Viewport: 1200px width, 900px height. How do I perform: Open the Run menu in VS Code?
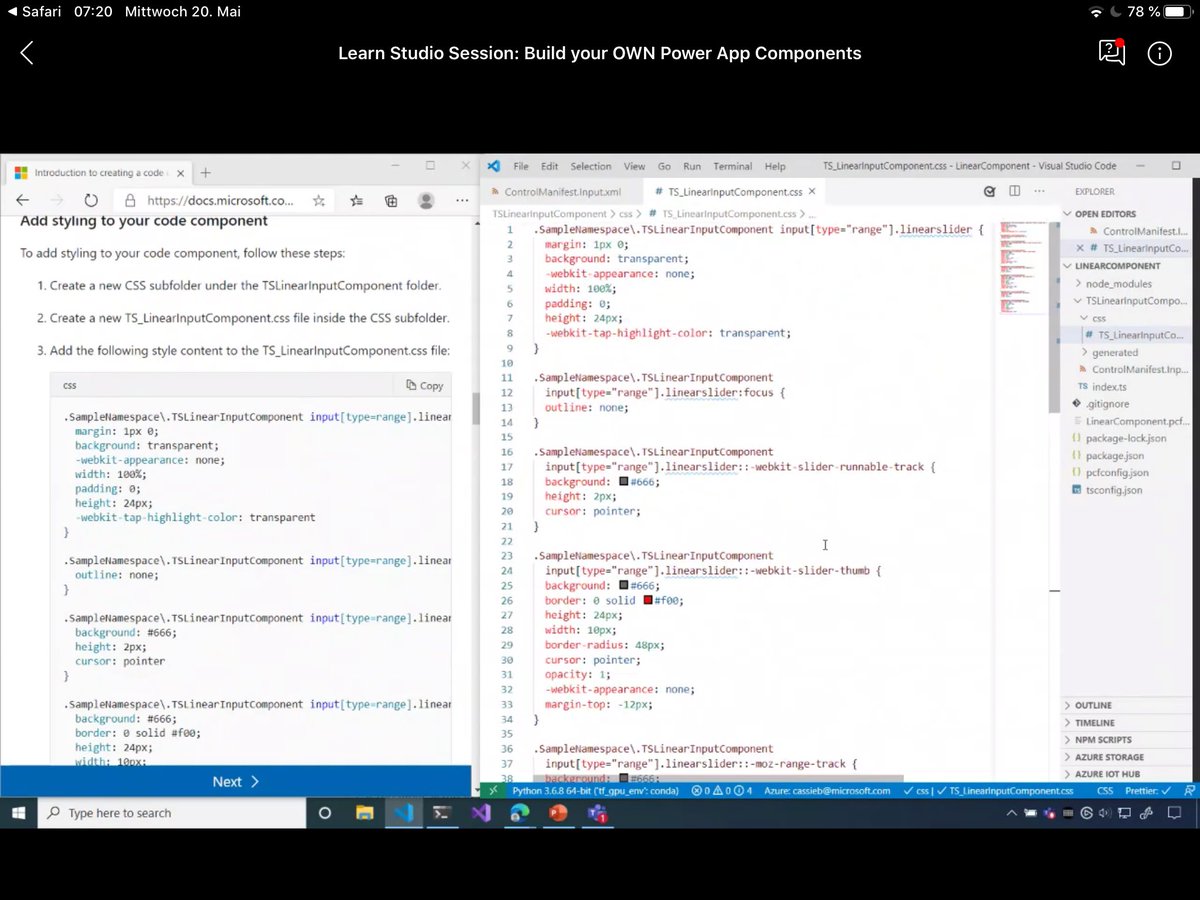click(x=692, y=166)
